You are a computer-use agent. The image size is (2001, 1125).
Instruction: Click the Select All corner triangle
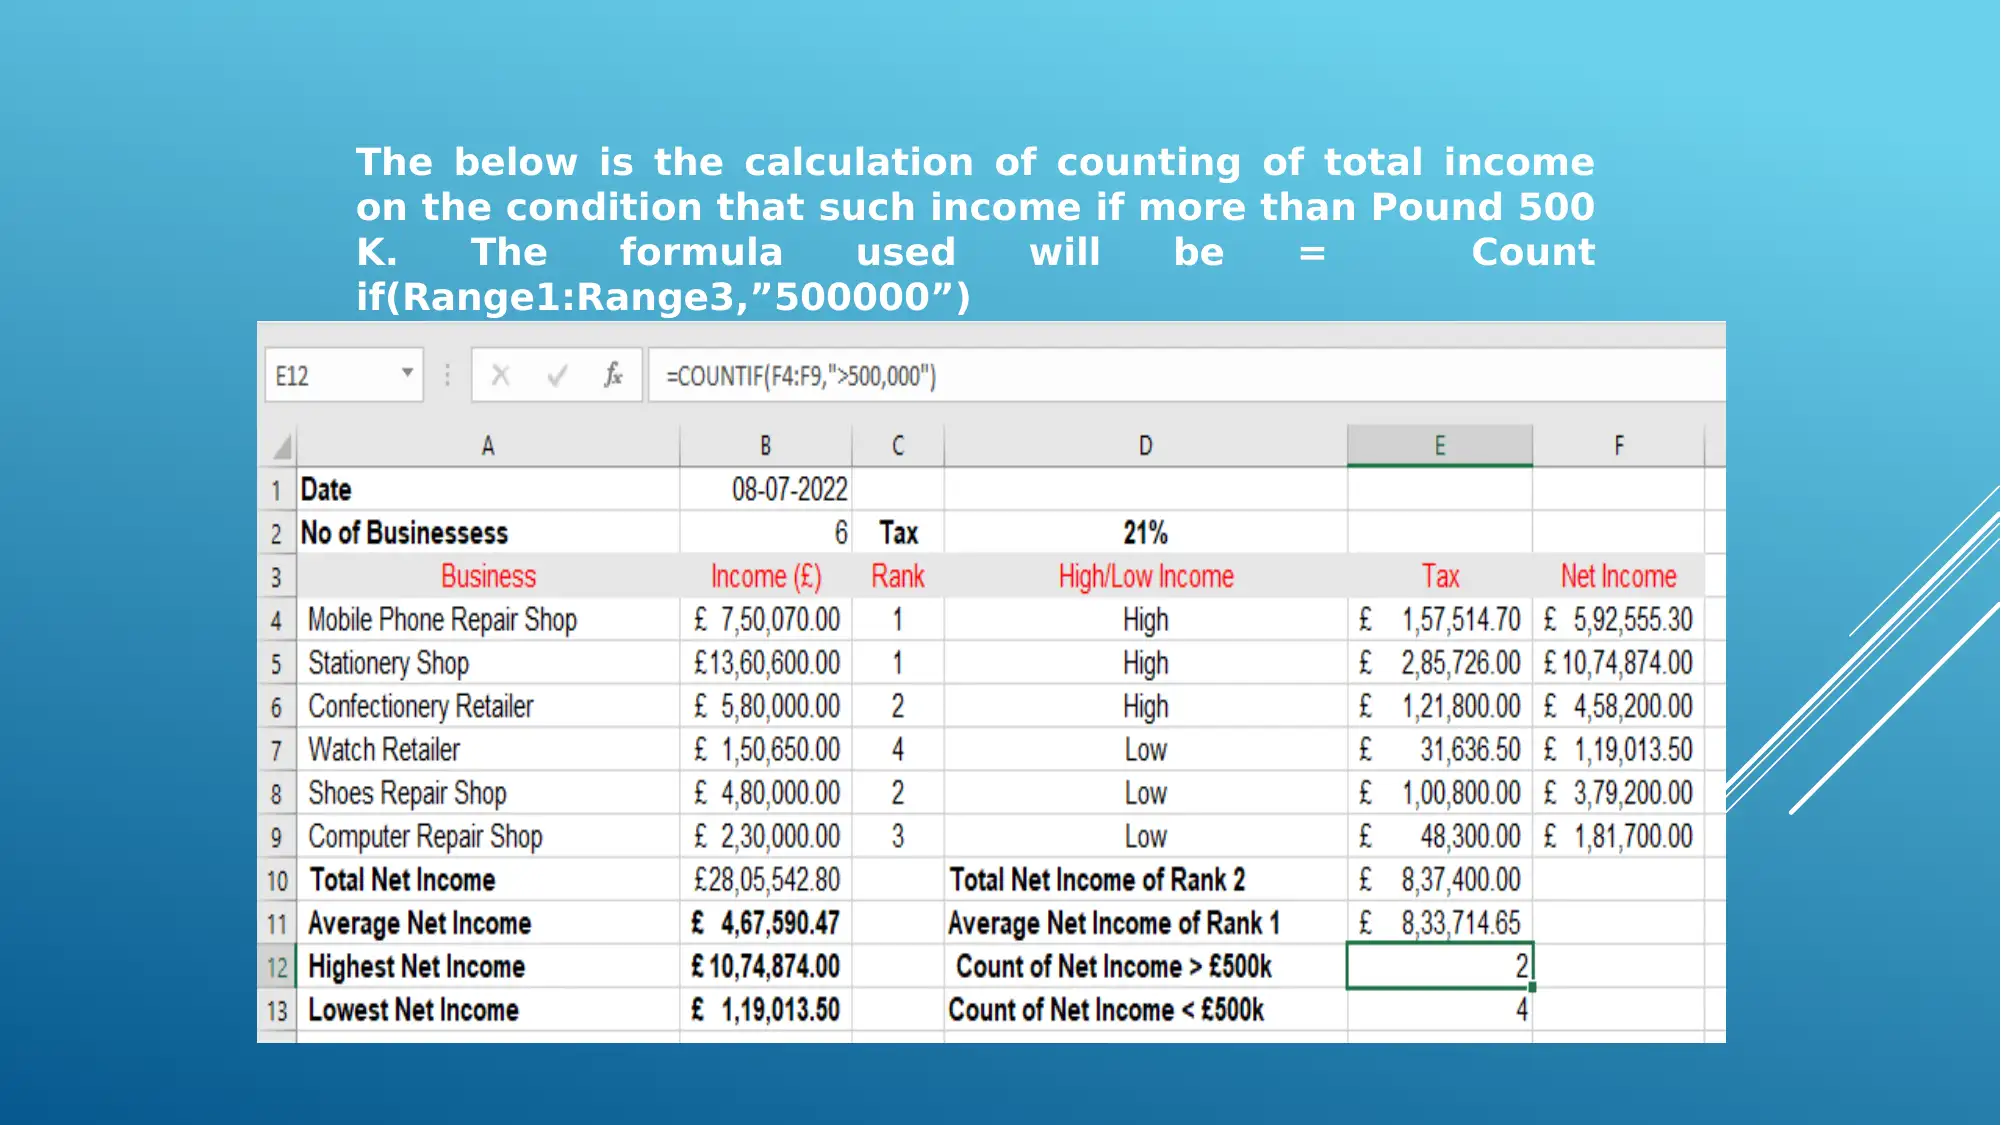click(x=281, y=446)
